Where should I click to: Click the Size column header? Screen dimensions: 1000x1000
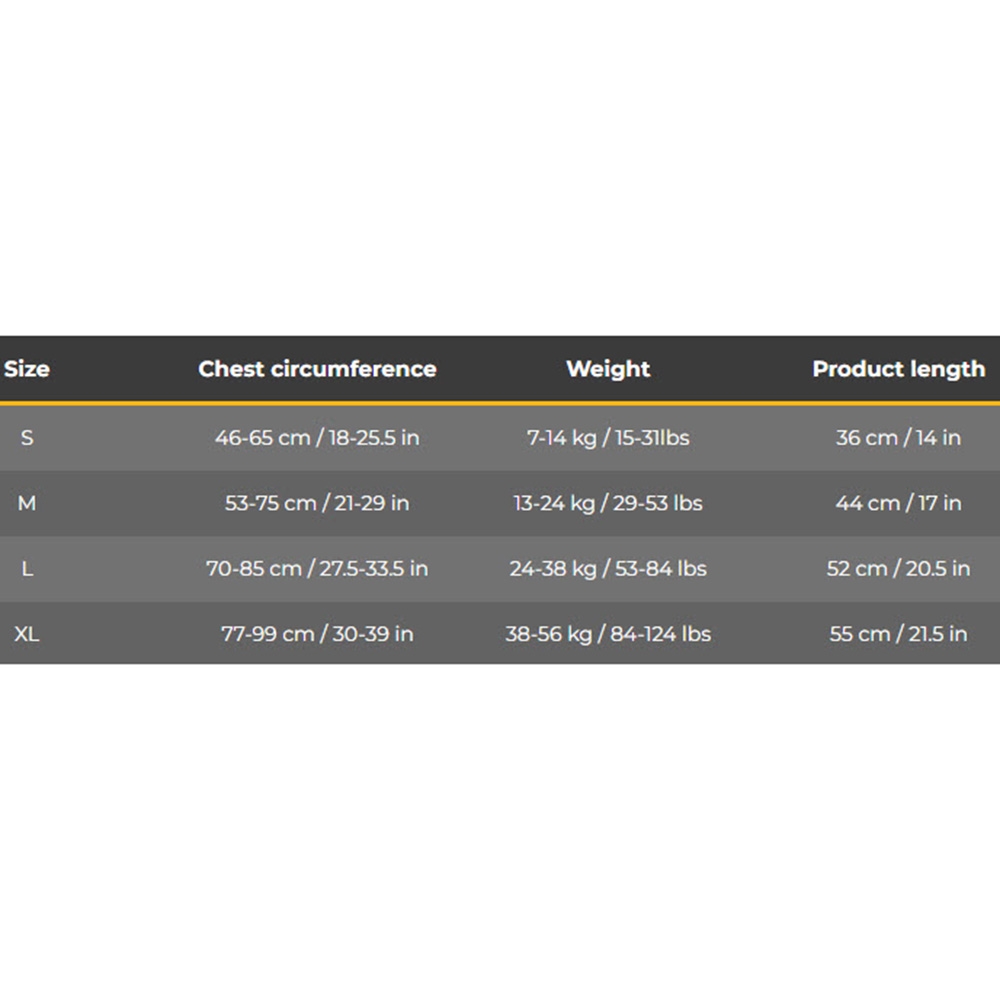[x=27, y=369]
